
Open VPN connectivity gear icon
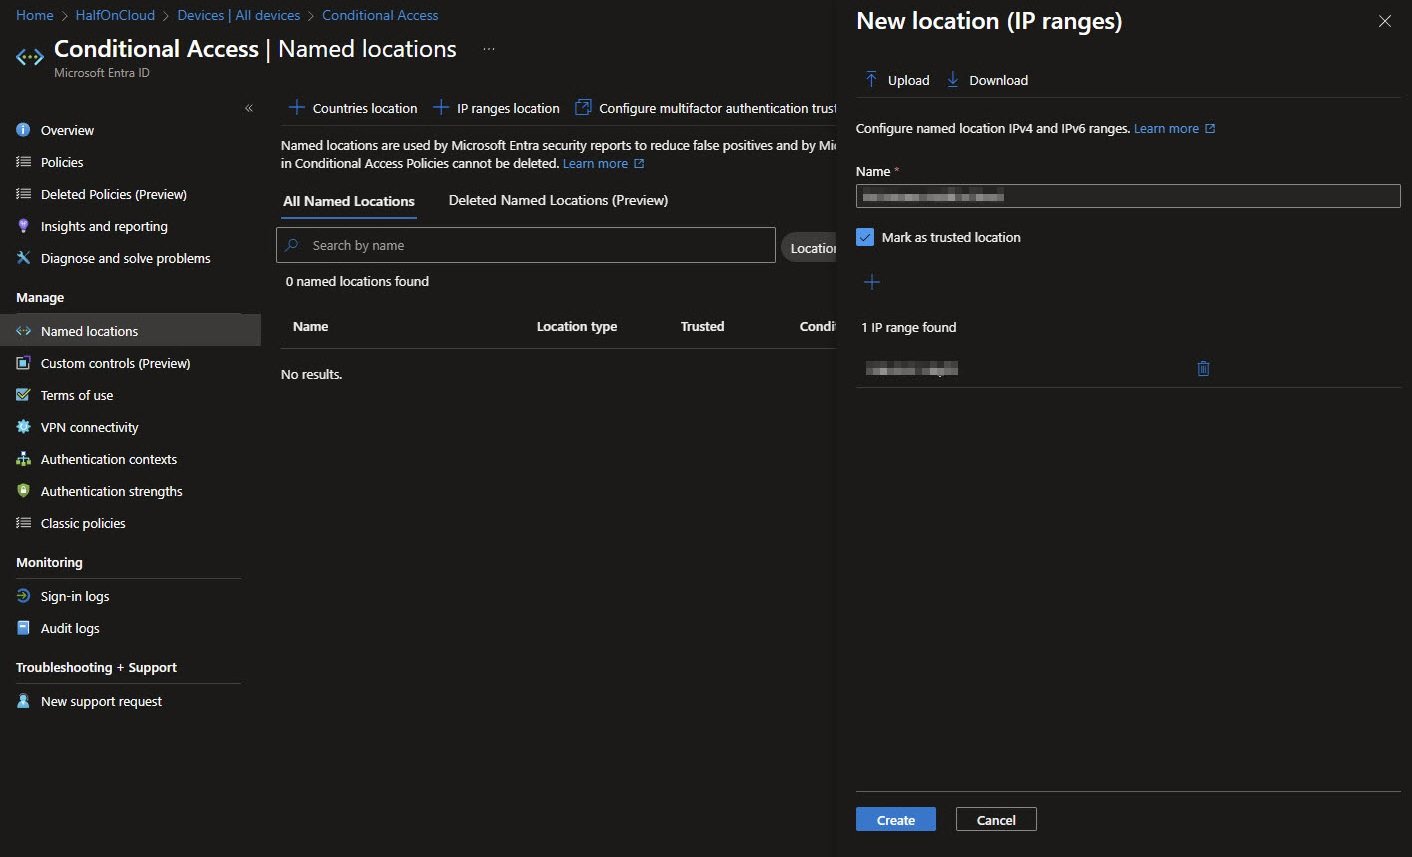(x=24, y=427)
